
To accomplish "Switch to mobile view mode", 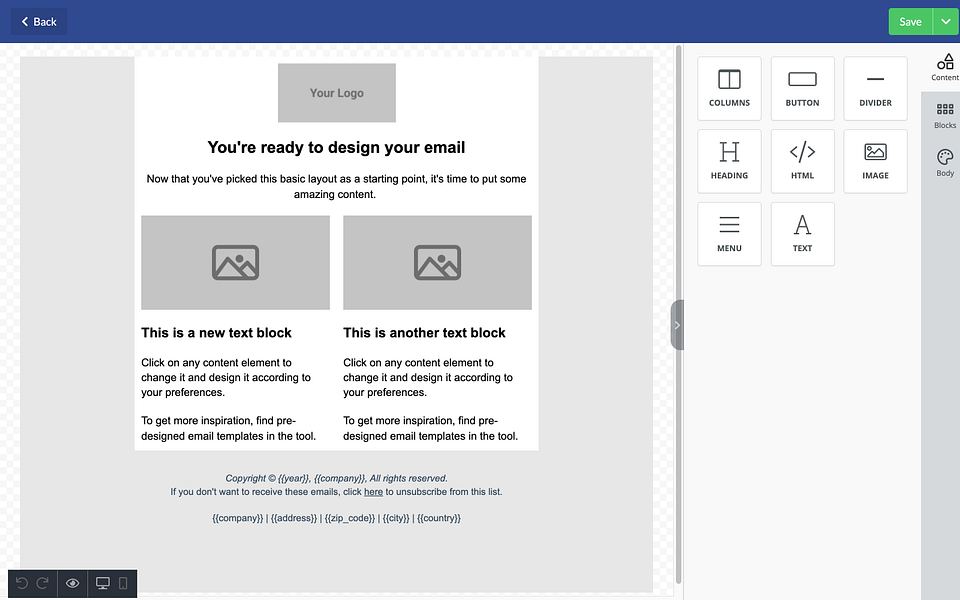I will click(x=123, y=583).
